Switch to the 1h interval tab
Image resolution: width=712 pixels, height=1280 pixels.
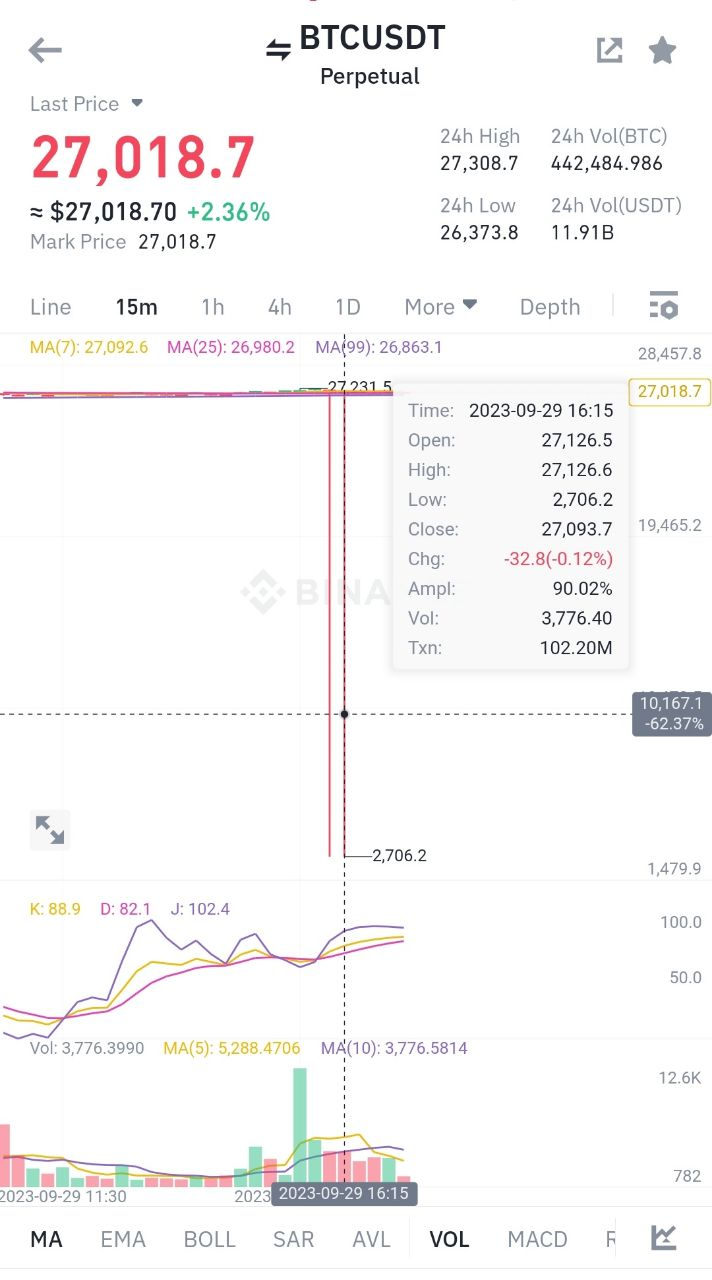212,307
